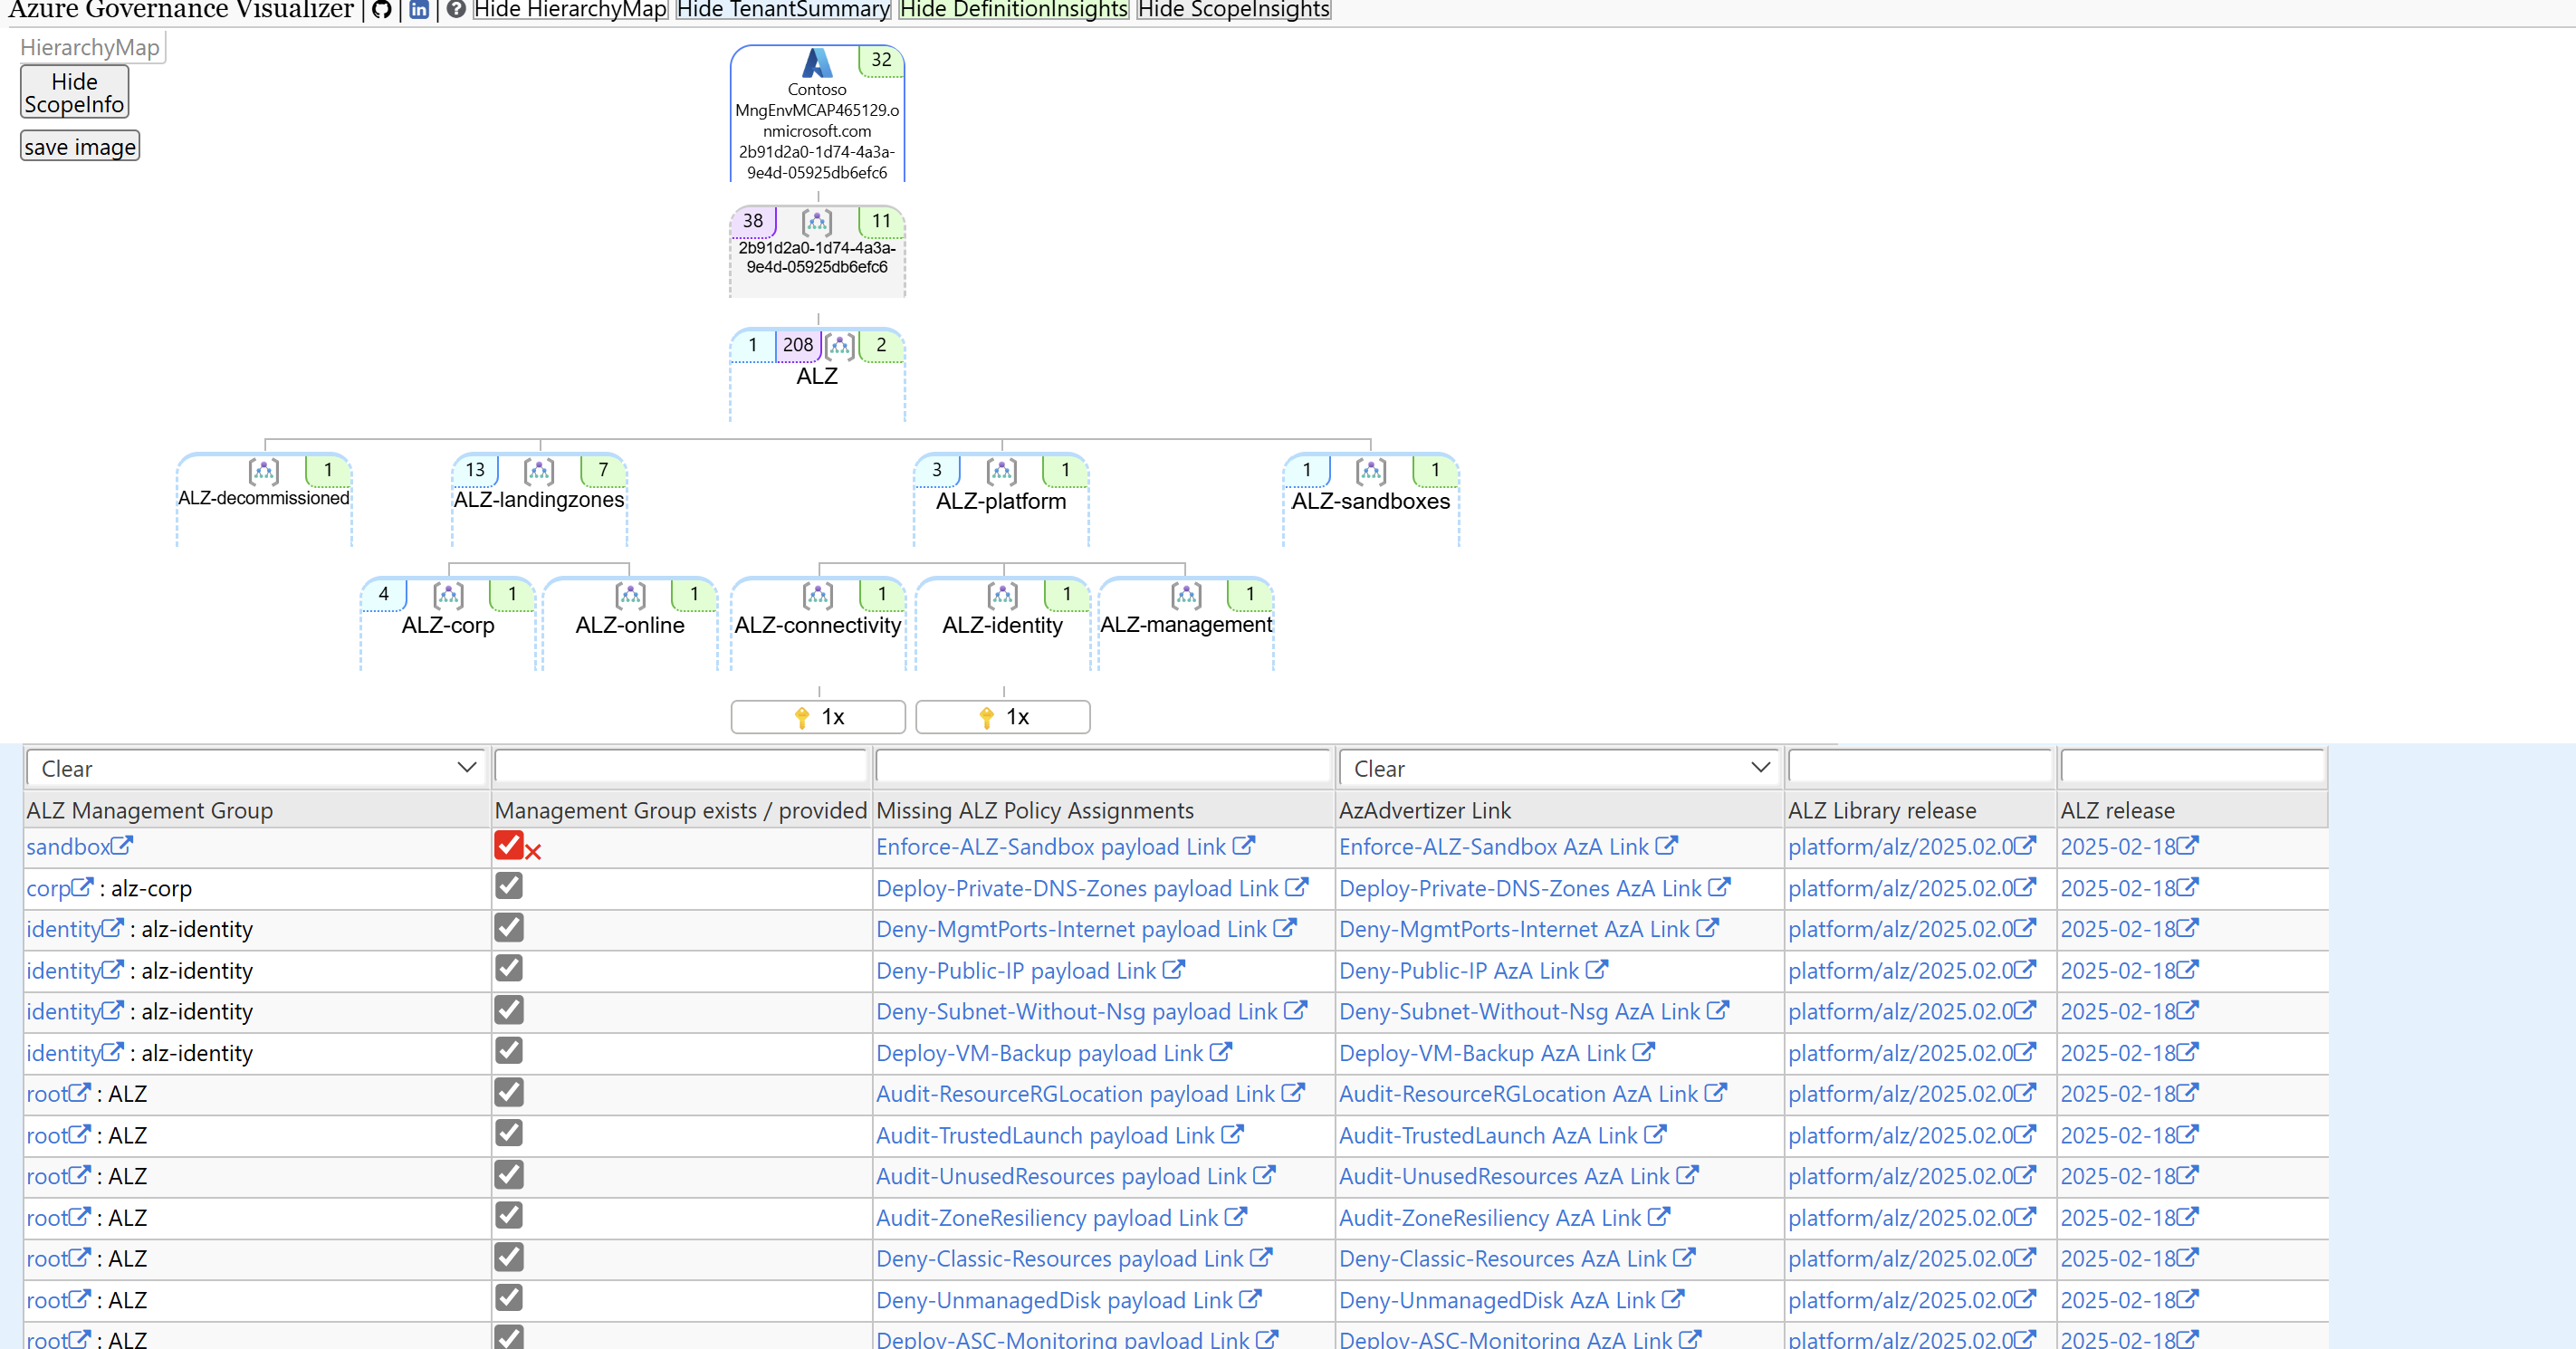Toggle checkbox in Audit-TrustedLaunch row
The height and width of the screenshot is (1349, 2576).
(x=509, y=1133)
